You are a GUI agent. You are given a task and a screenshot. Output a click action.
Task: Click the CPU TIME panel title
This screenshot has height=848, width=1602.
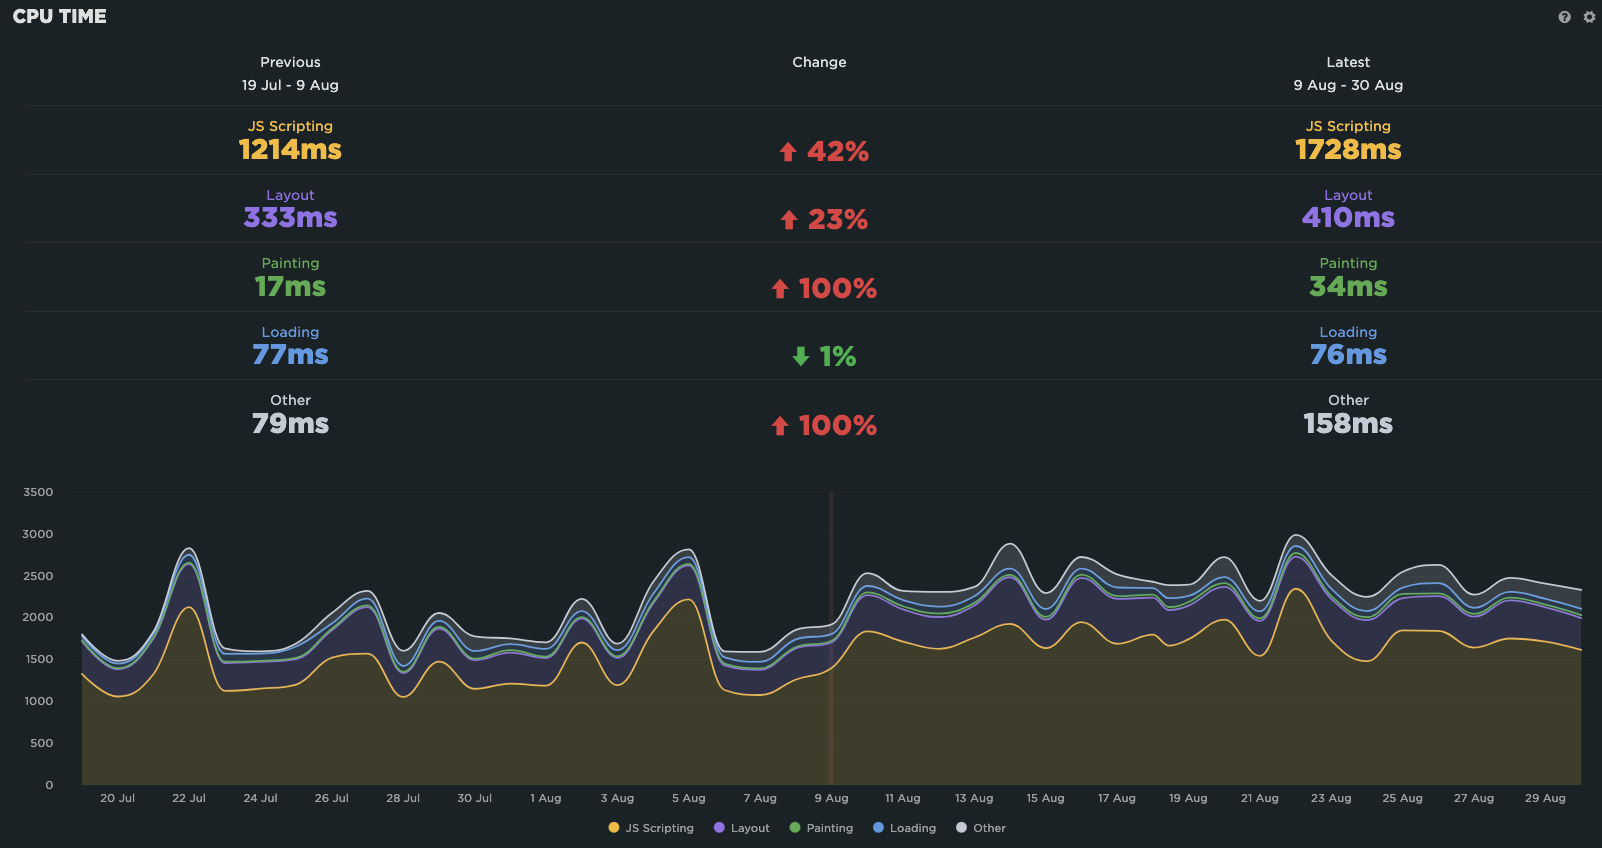pos(59,17)
